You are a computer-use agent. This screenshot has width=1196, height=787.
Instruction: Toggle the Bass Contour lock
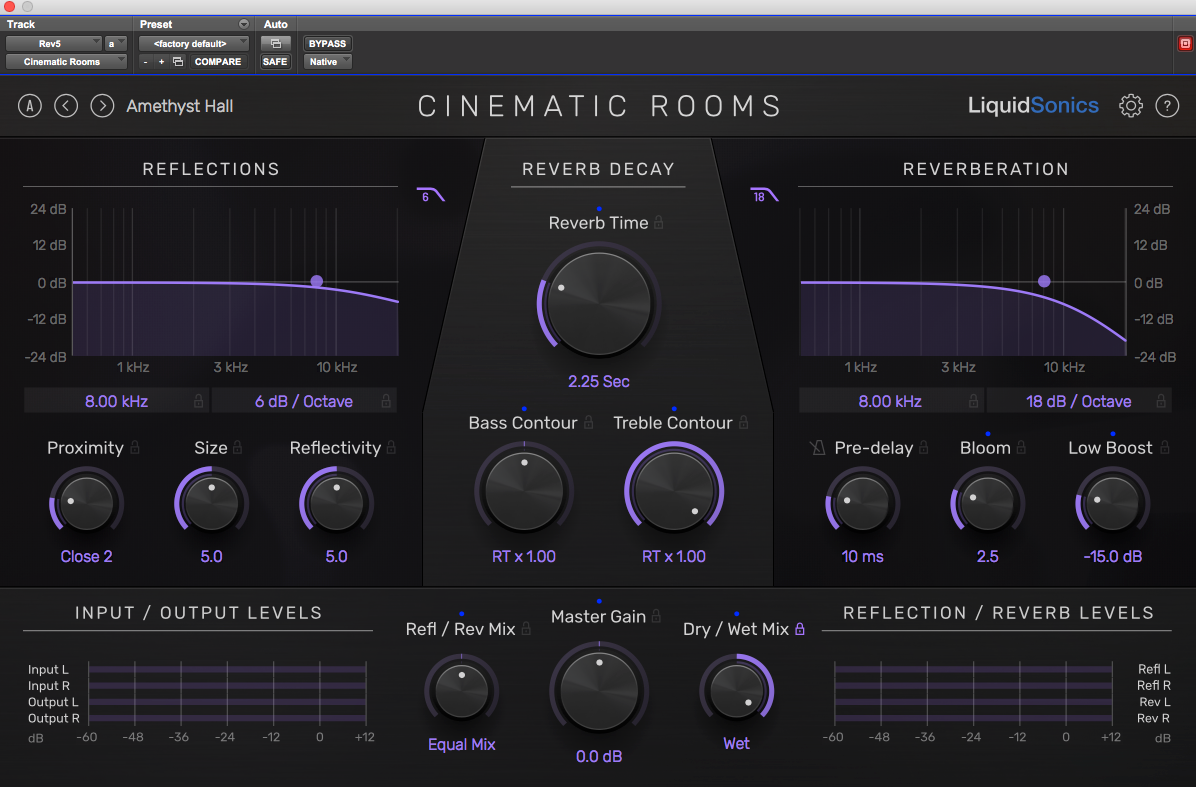pos(588,422)
